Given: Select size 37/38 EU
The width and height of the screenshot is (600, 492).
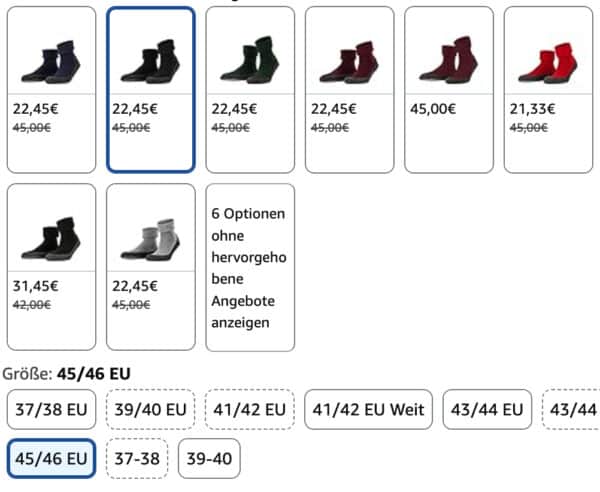Looking at the screenshot, I should coord(51,409).
